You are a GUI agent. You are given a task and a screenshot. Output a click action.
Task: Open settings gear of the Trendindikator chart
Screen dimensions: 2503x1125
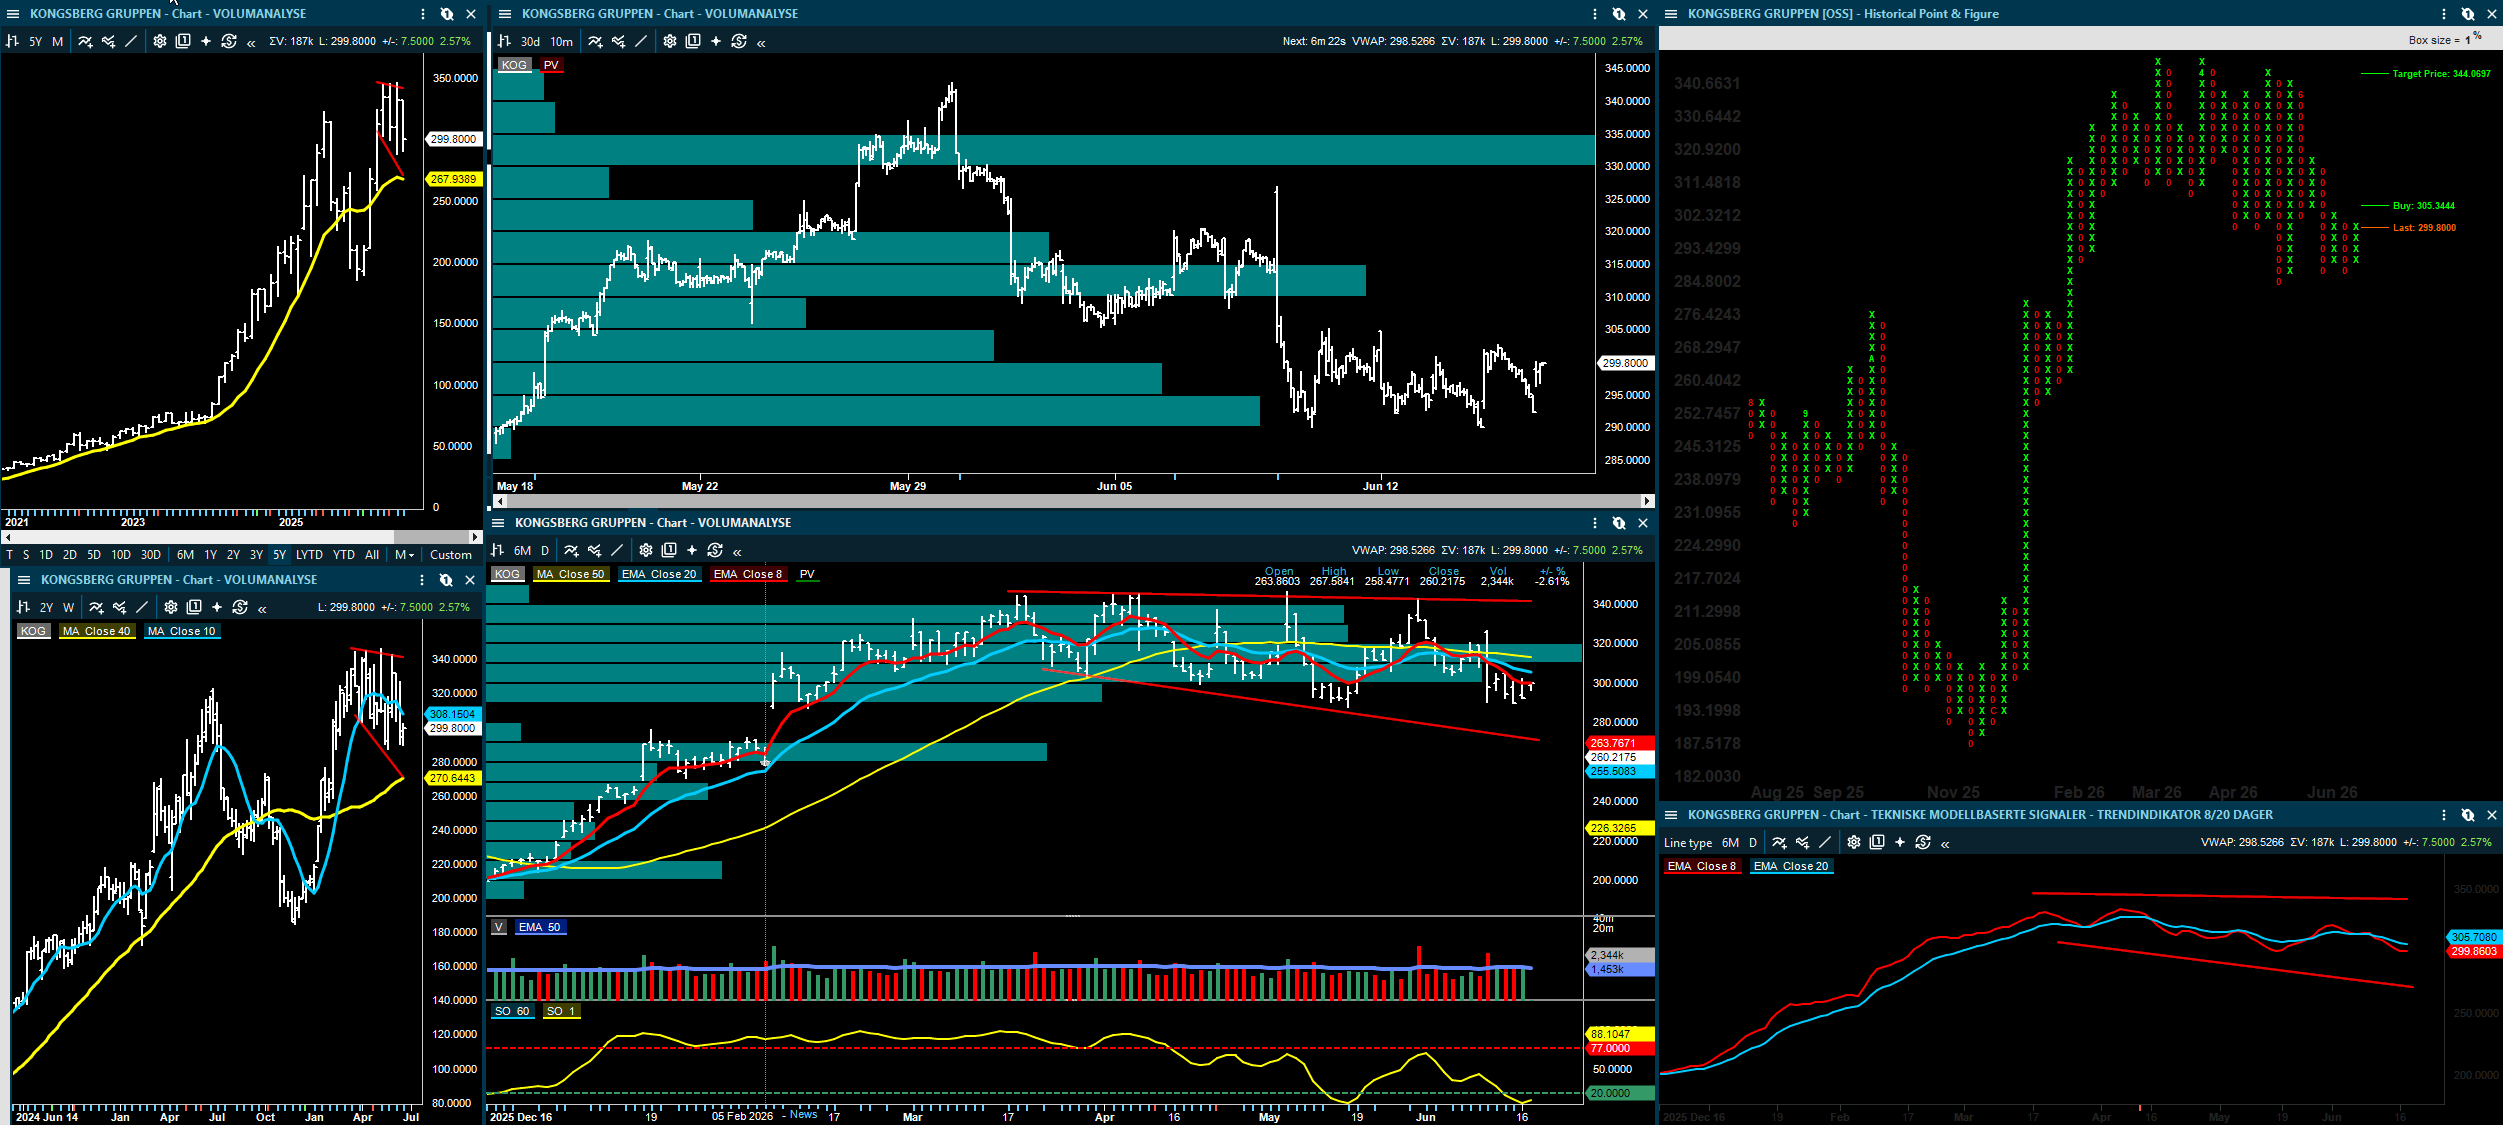click(x=1854, y=843)
